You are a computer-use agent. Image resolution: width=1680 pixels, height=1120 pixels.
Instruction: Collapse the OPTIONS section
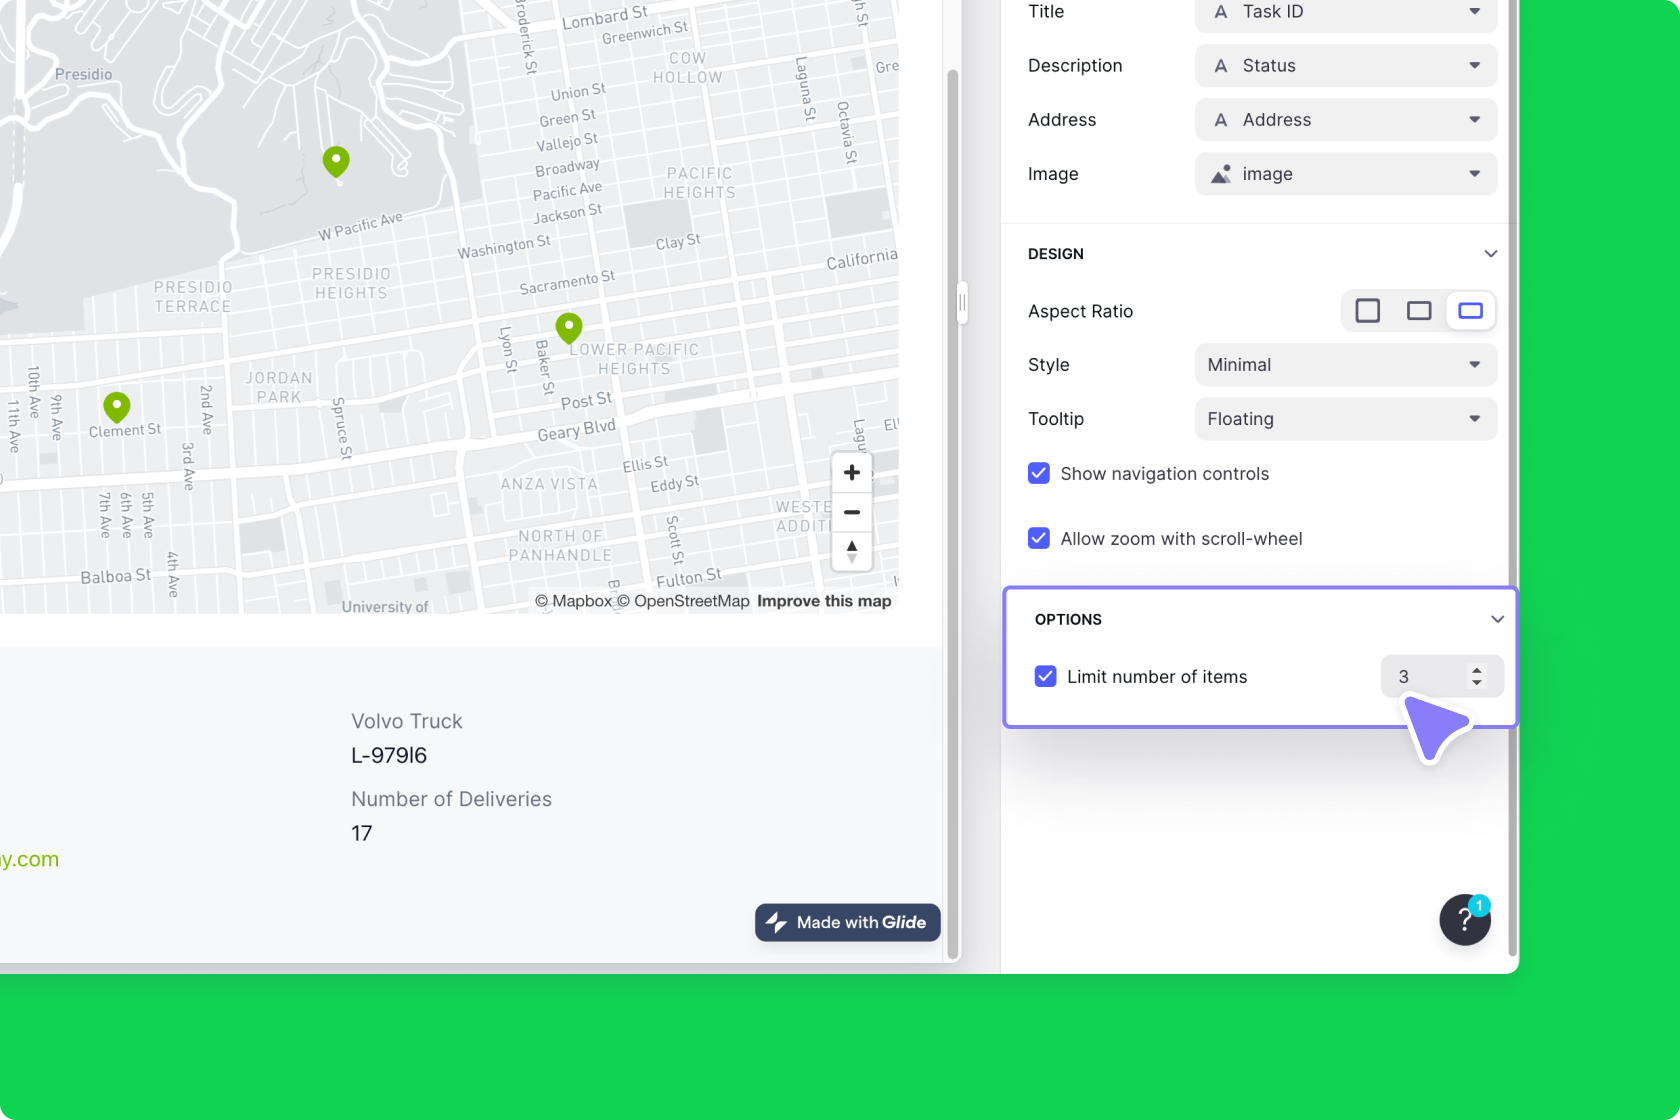pyautogui.click(x=1497, y=619)
